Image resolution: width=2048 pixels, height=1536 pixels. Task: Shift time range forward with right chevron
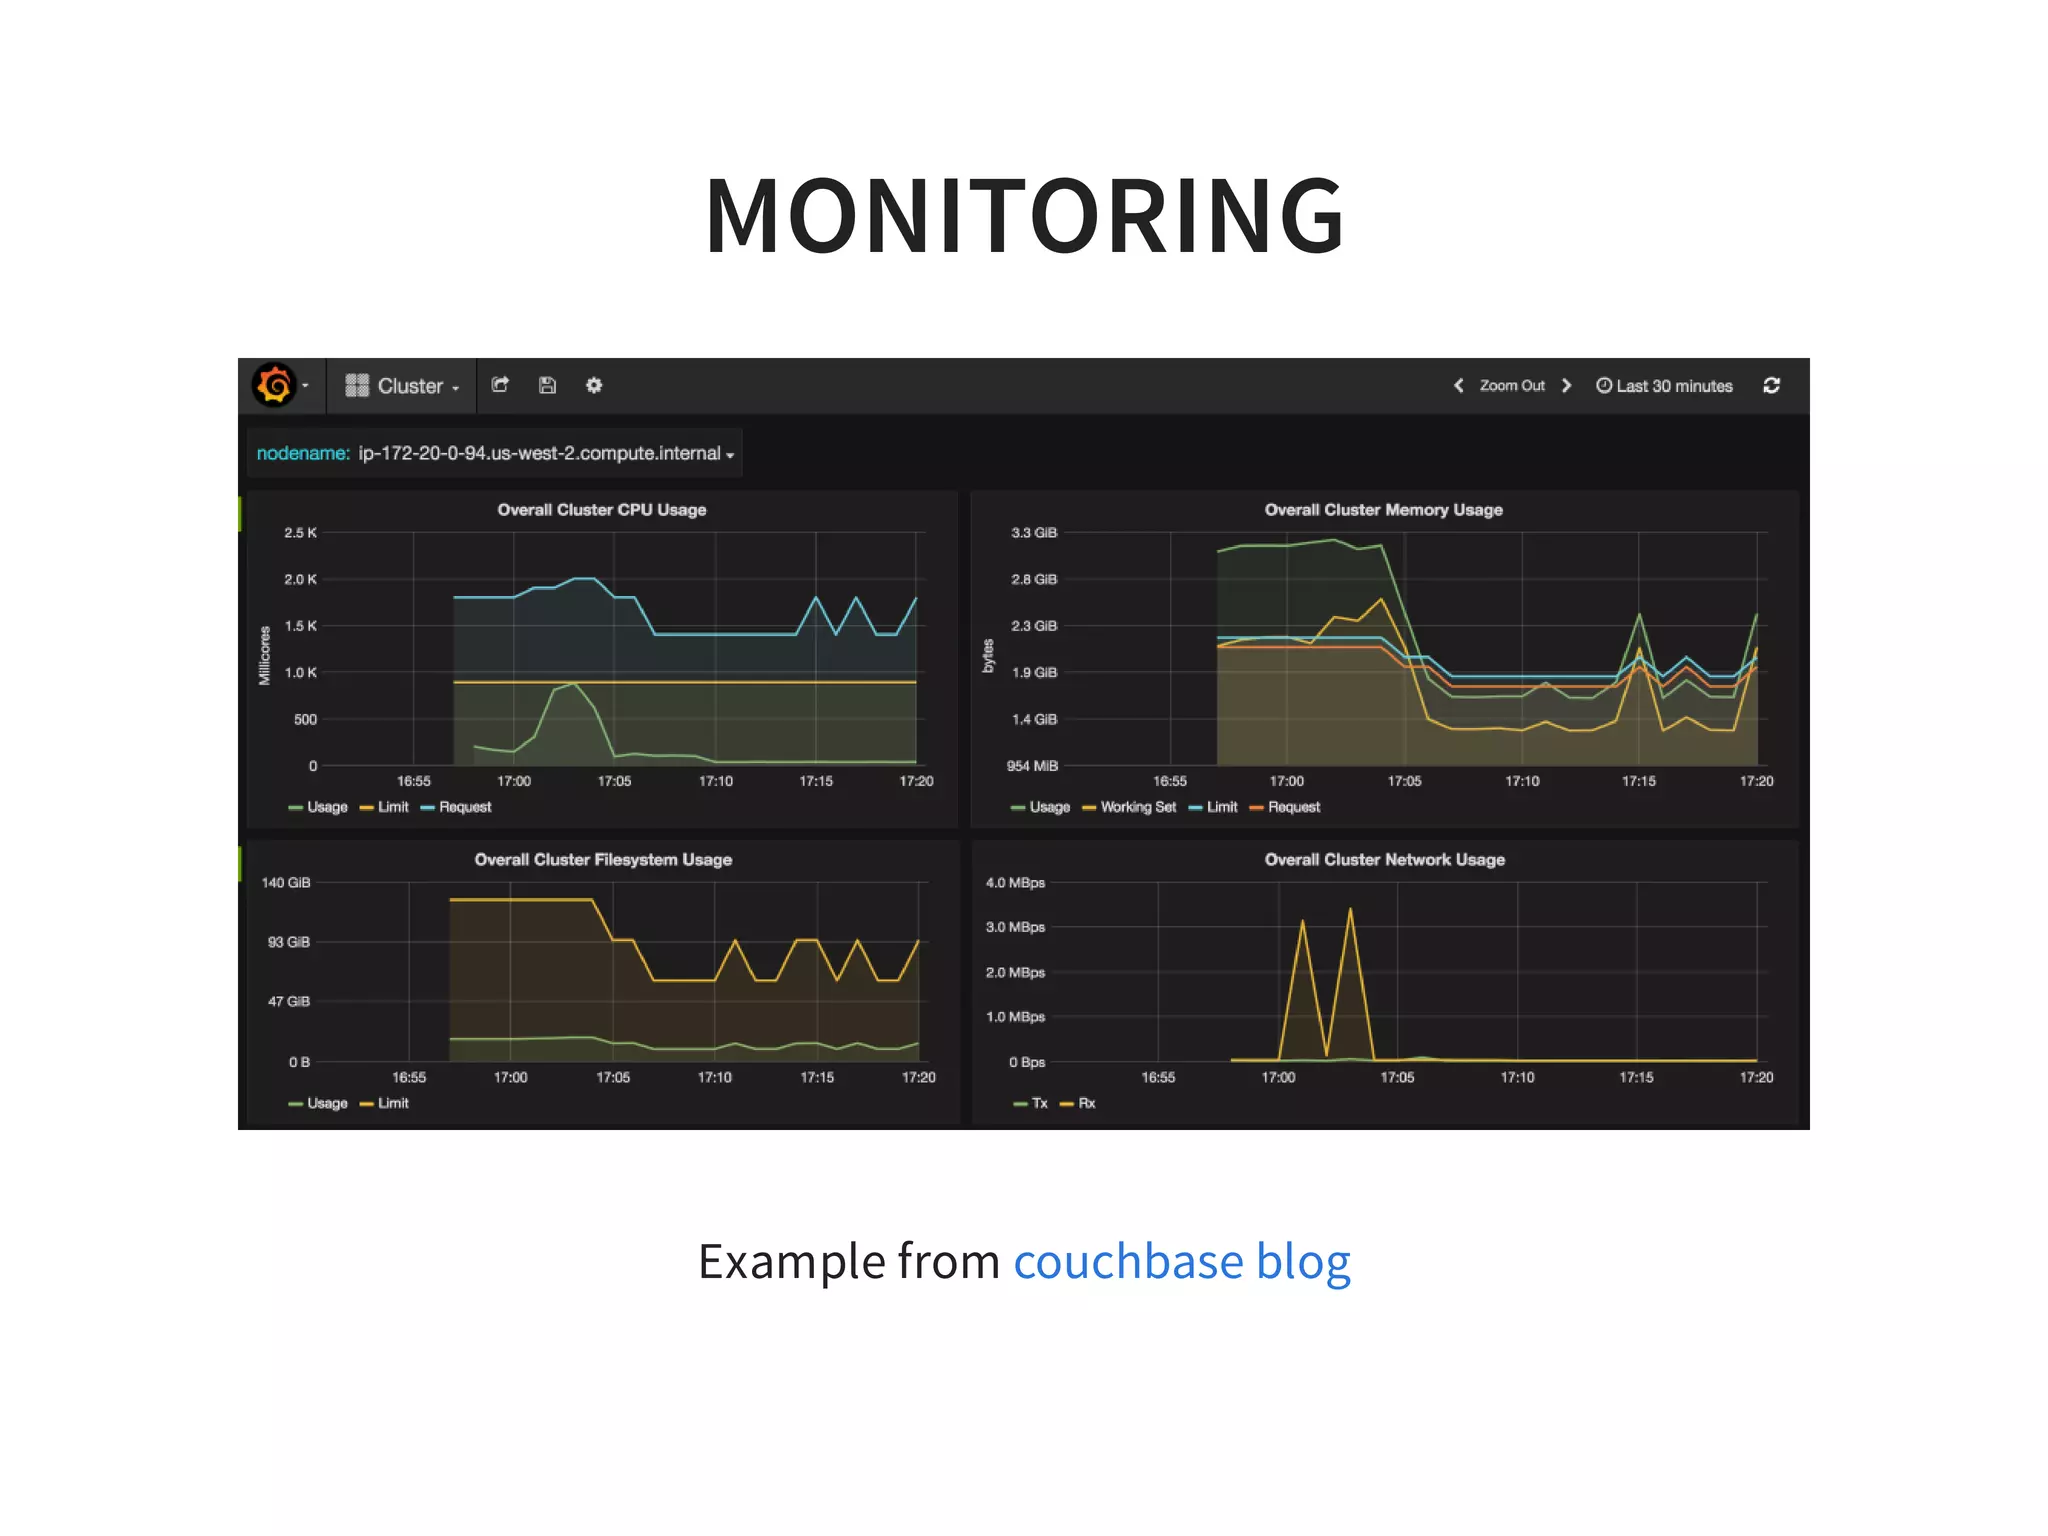tap(1567, 386)
